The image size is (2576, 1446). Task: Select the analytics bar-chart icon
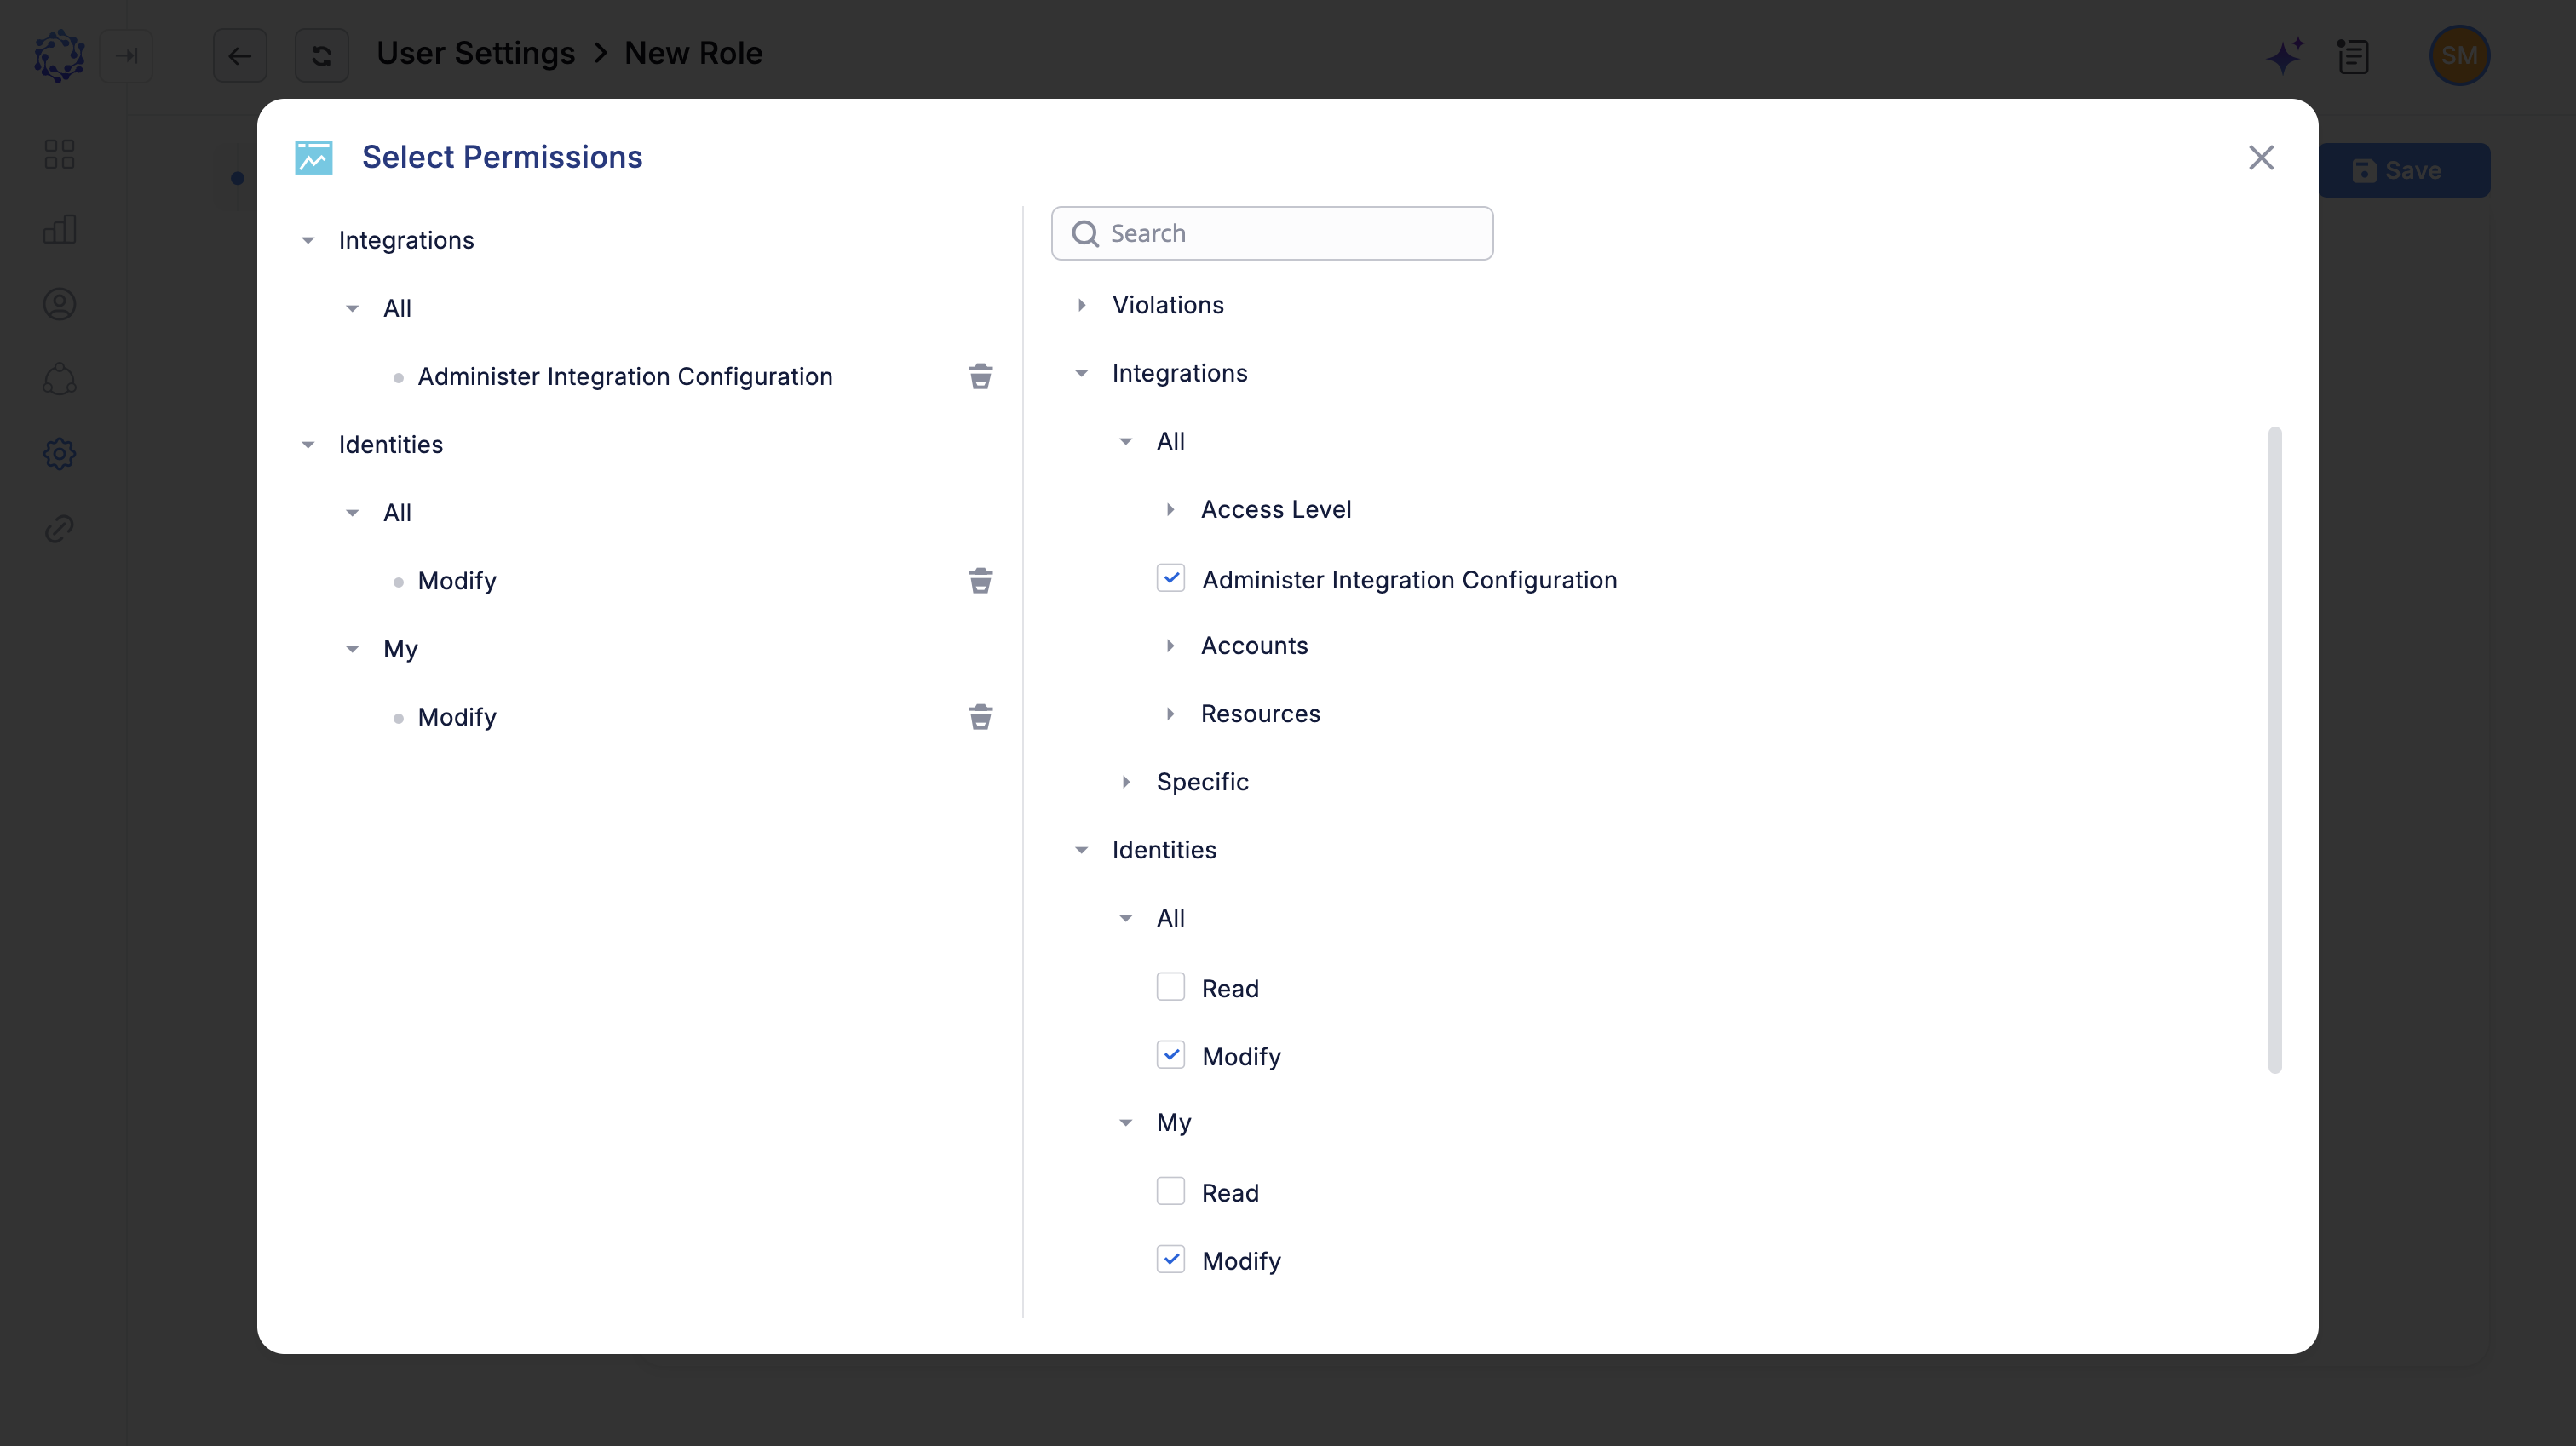click(x=59, y=229)
